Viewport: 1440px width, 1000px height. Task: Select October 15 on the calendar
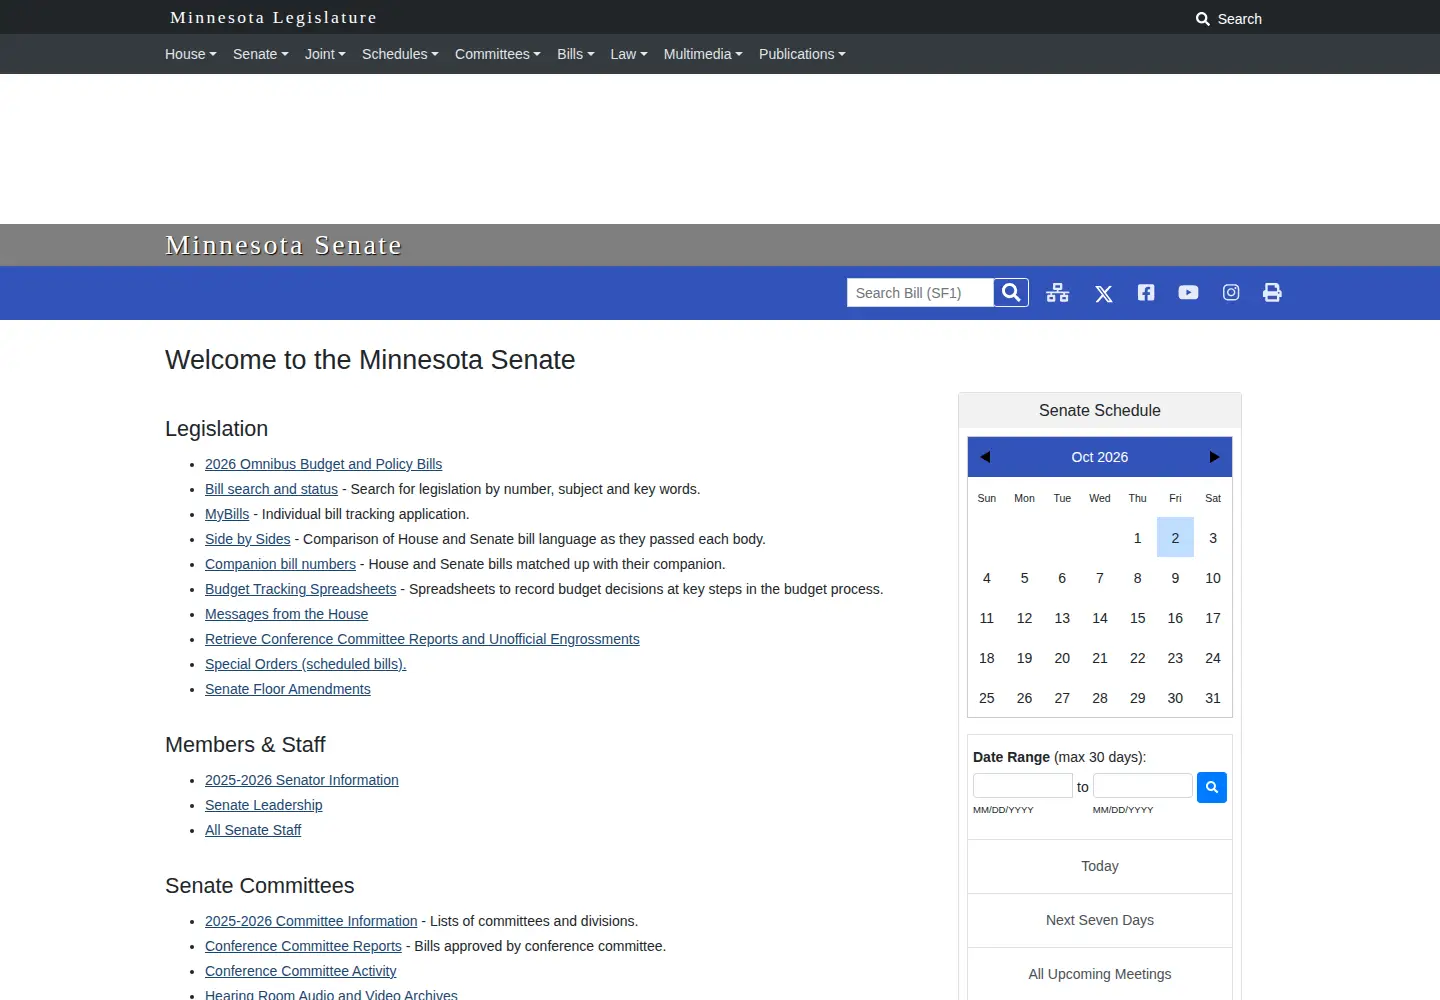[x=1137, y=618]
